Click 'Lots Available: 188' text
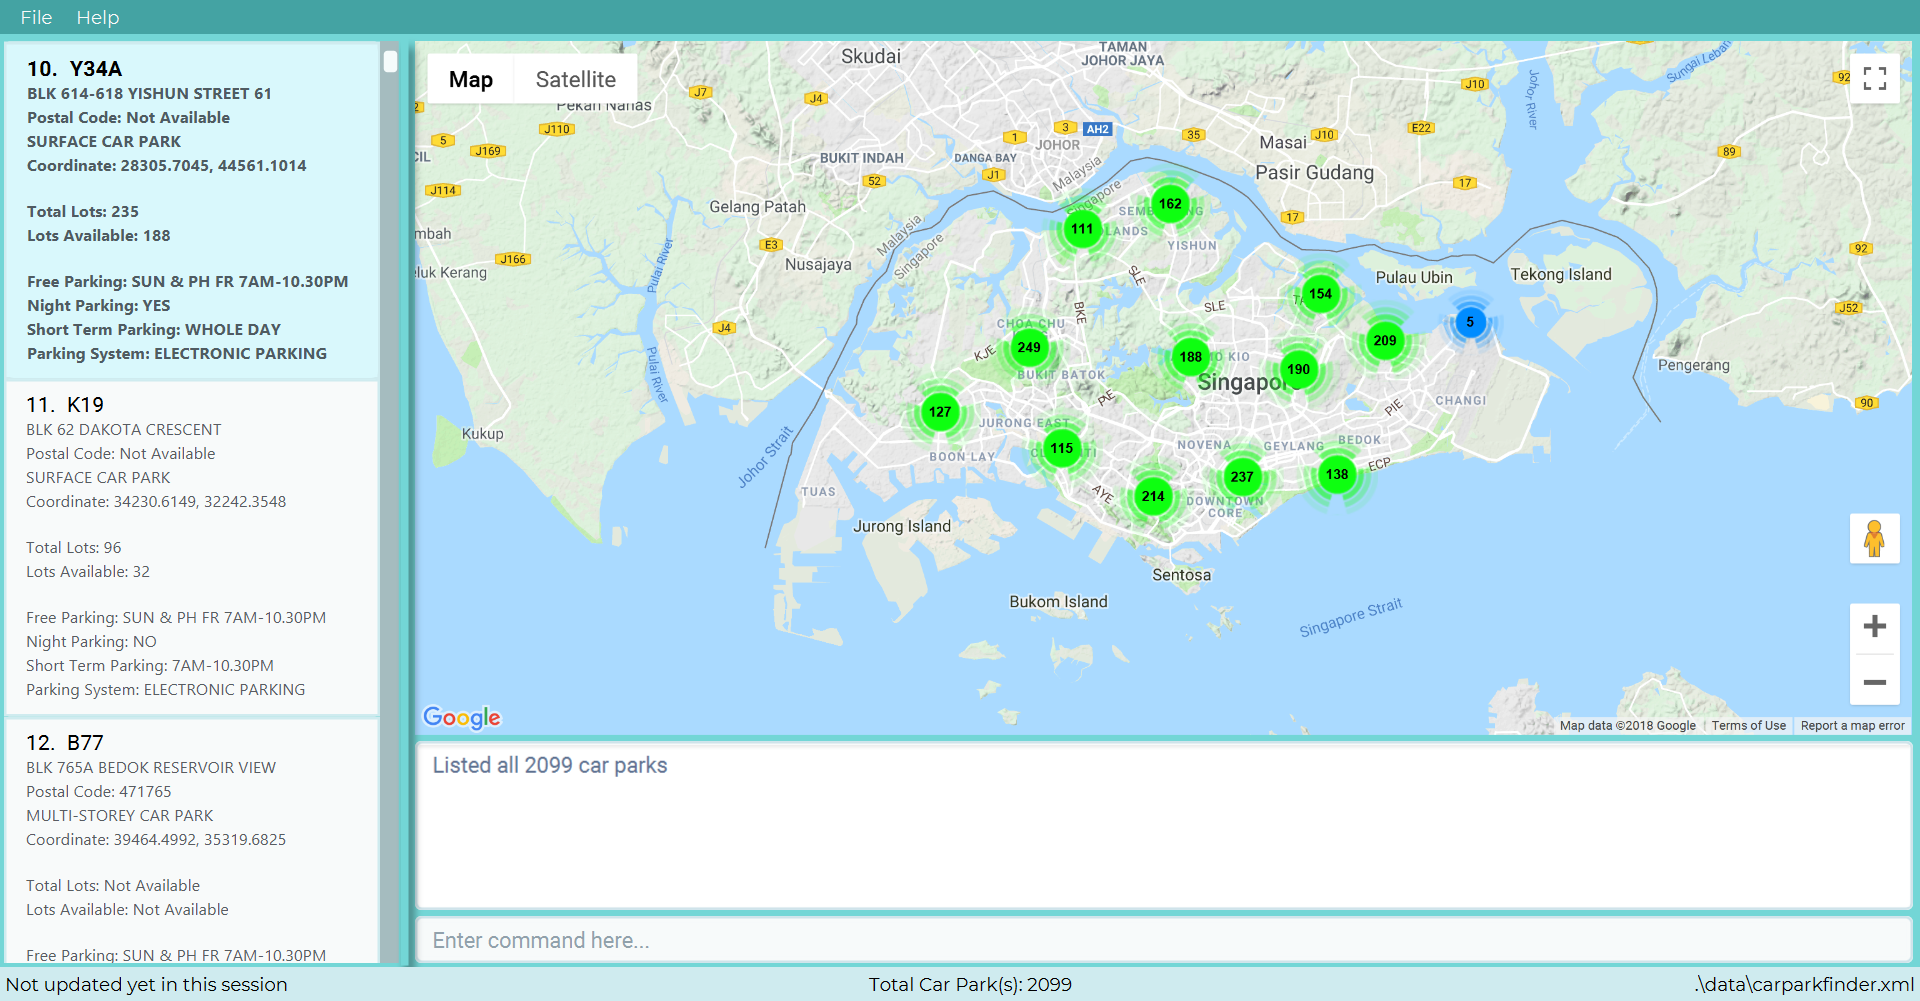 (x=99, y=235)
